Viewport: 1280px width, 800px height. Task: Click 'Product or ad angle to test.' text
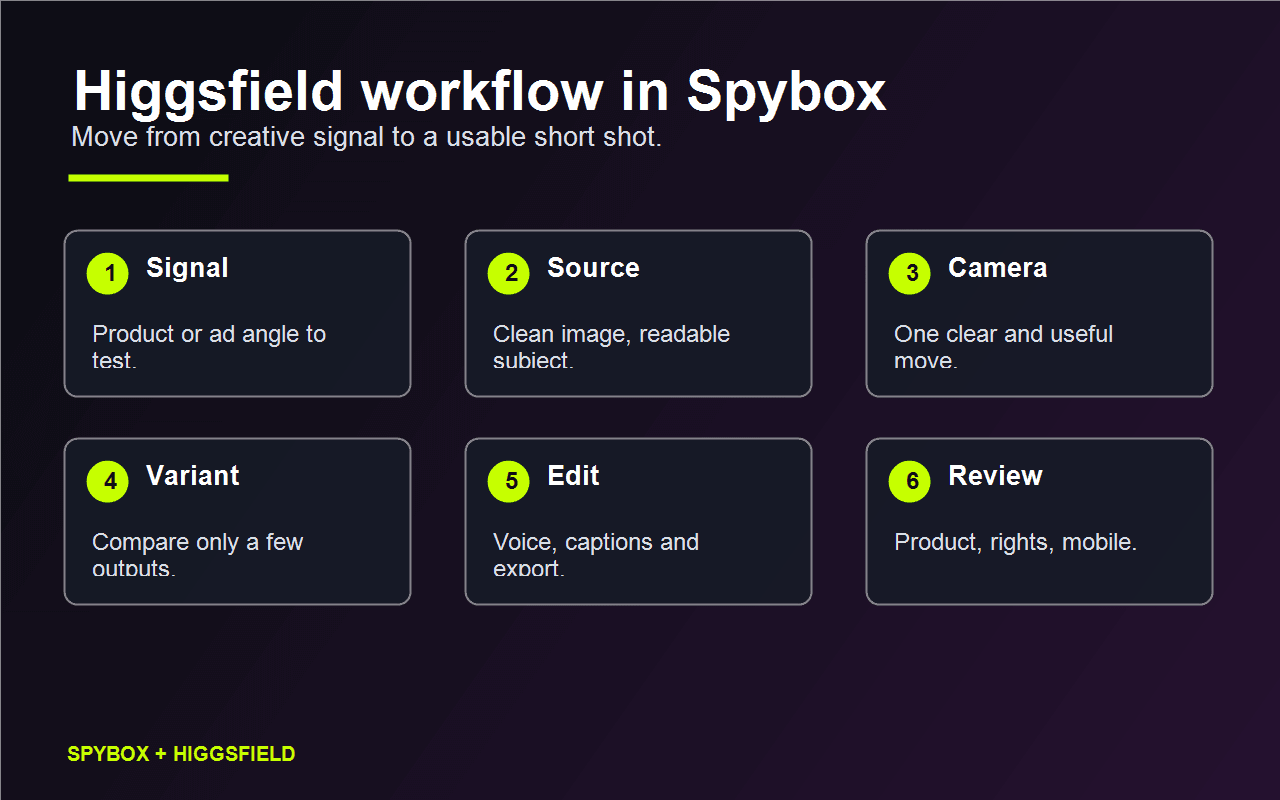[x=209, y=347]
